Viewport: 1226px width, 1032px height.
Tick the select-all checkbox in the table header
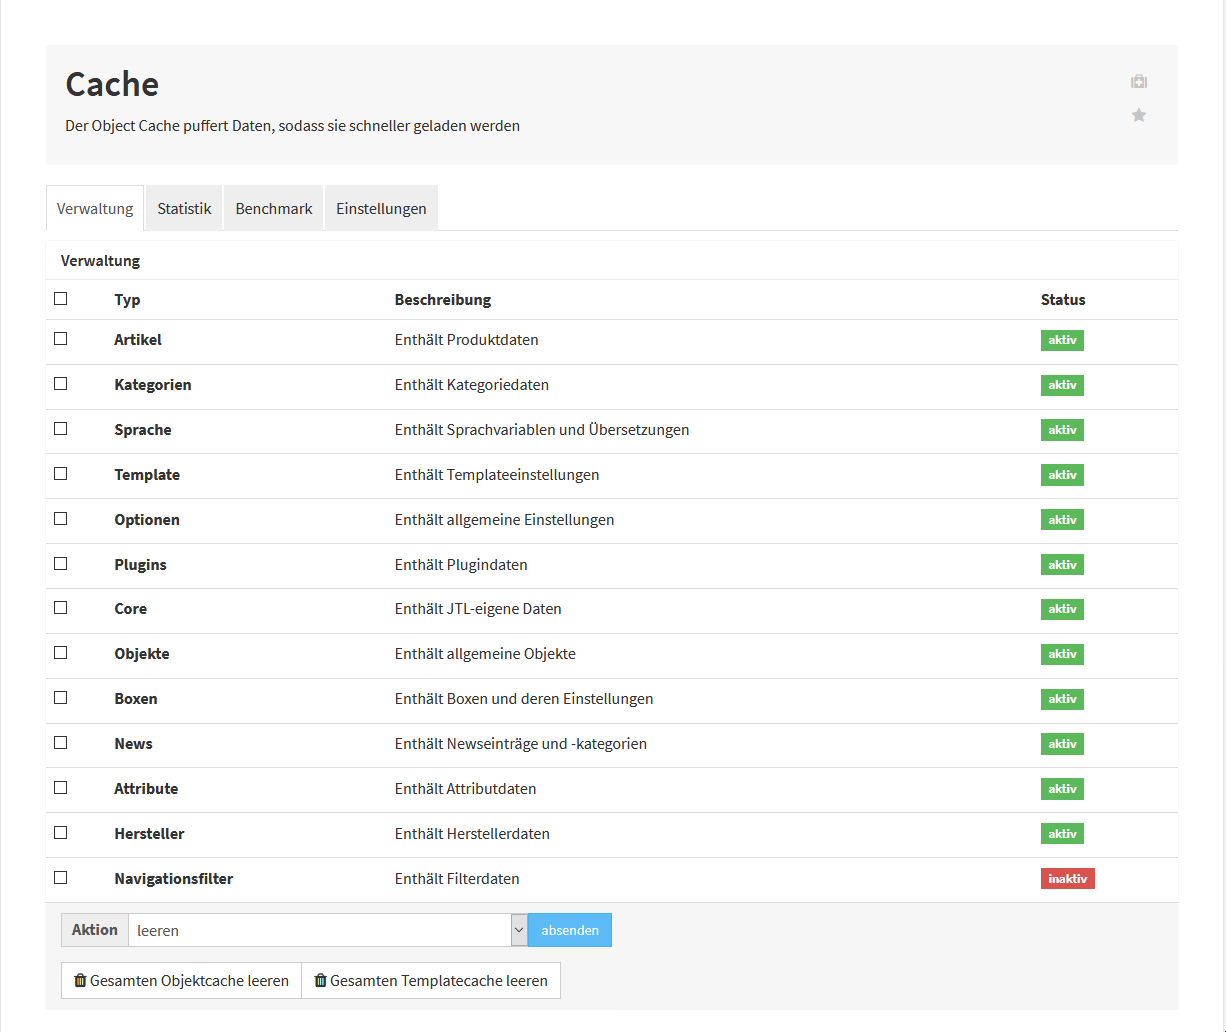point(61,298)
